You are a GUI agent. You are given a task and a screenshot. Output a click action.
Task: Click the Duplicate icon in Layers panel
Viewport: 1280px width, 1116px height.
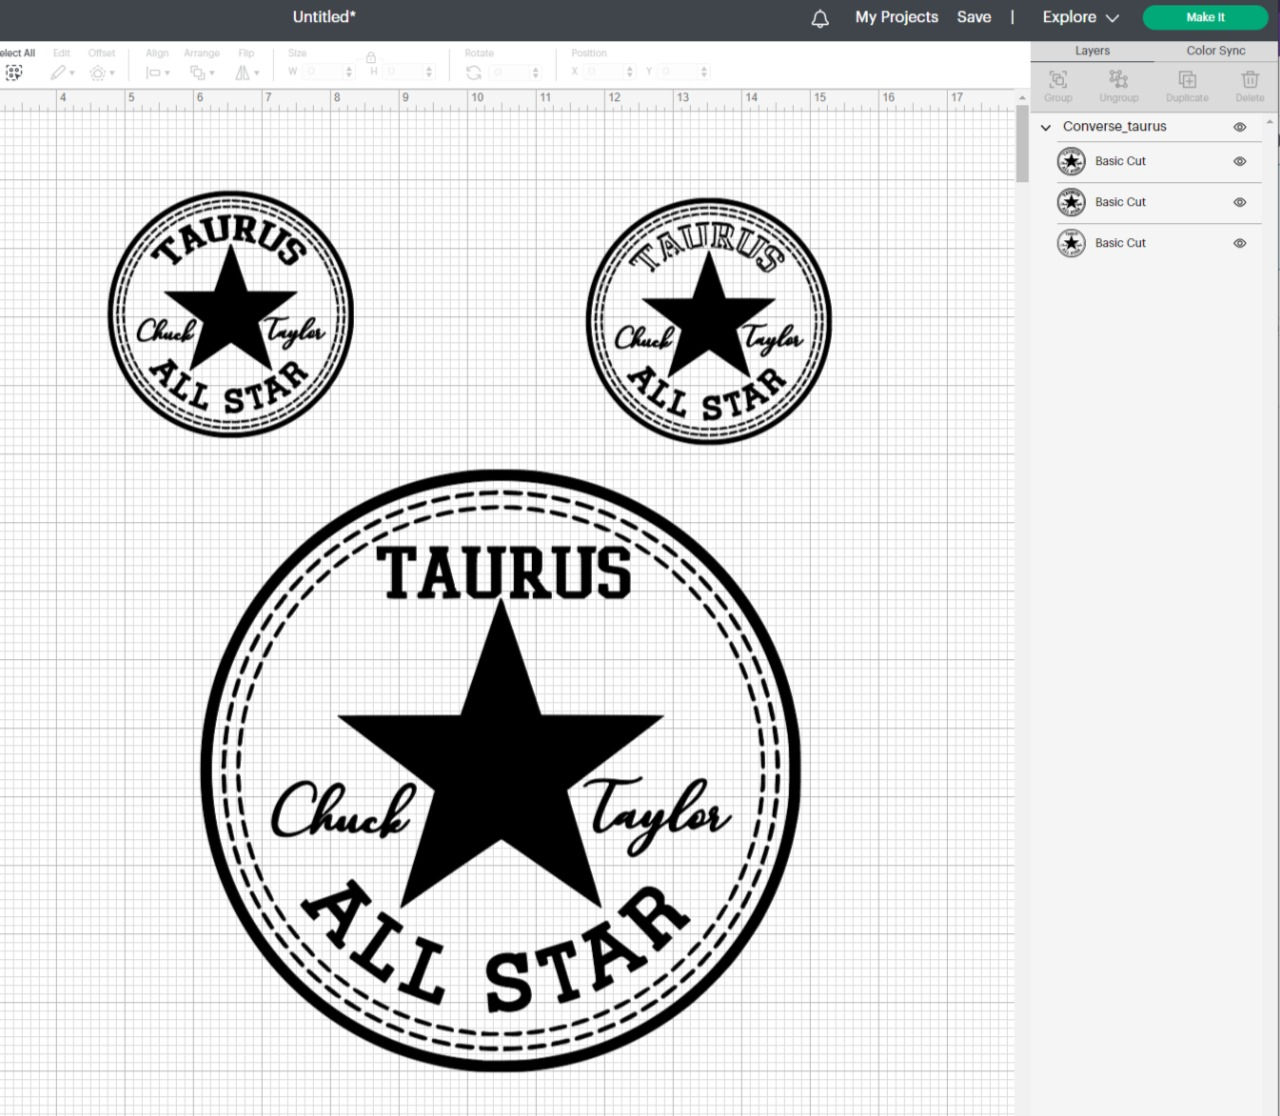click(x=1186, y=80)
